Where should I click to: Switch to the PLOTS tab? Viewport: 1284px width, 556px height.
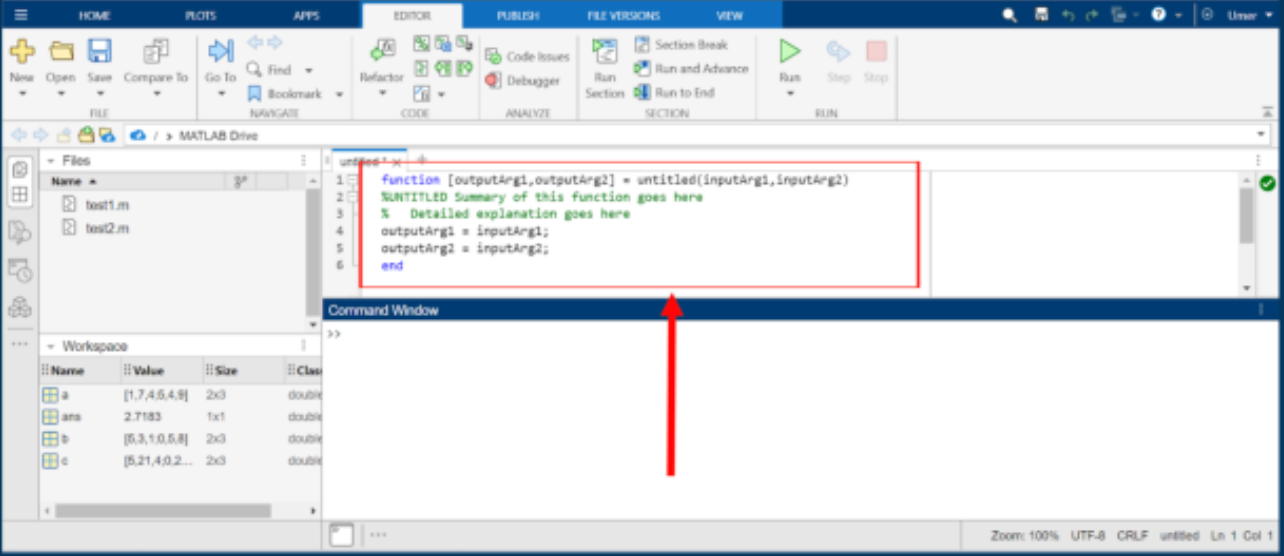point(200,15)
